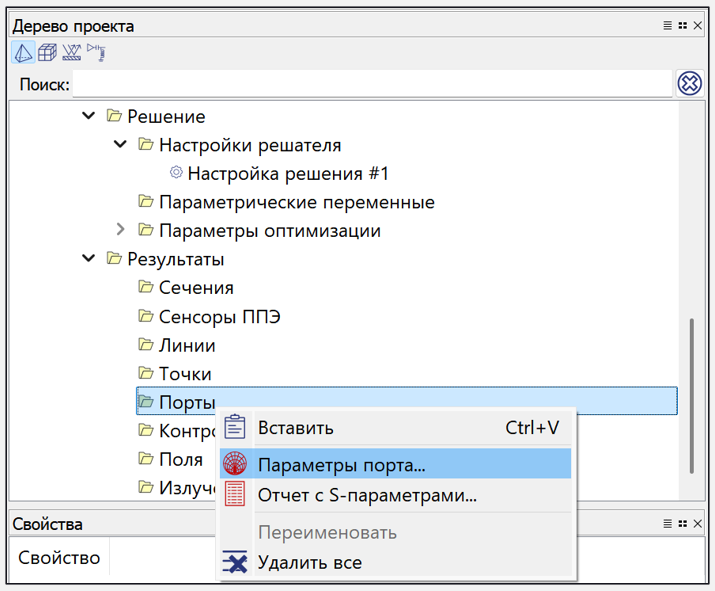Click the third toolbar icon with hatched base
Viewport: 715px width, 591px height.
(x=71, y=53)
